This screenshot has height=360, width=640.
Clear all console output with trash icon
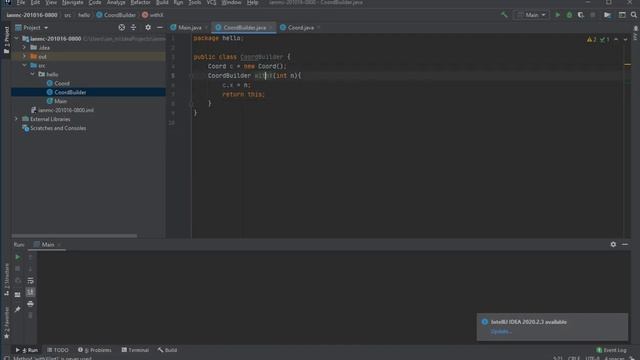(x=30, y=315)
